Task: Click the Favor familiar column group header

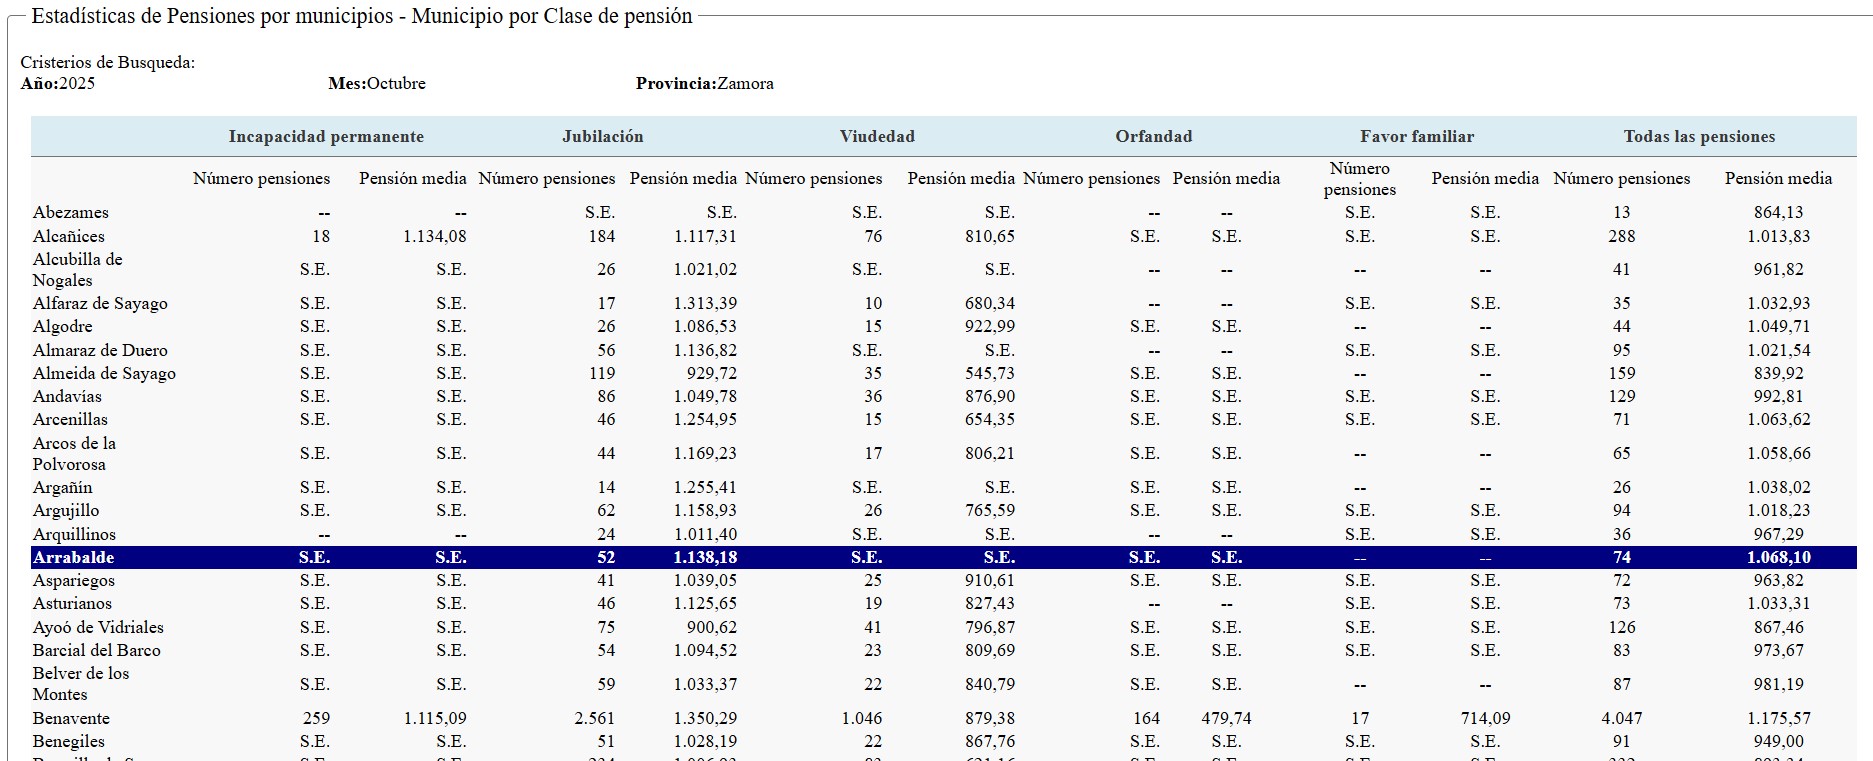Action: click(x=1416, y=137)
